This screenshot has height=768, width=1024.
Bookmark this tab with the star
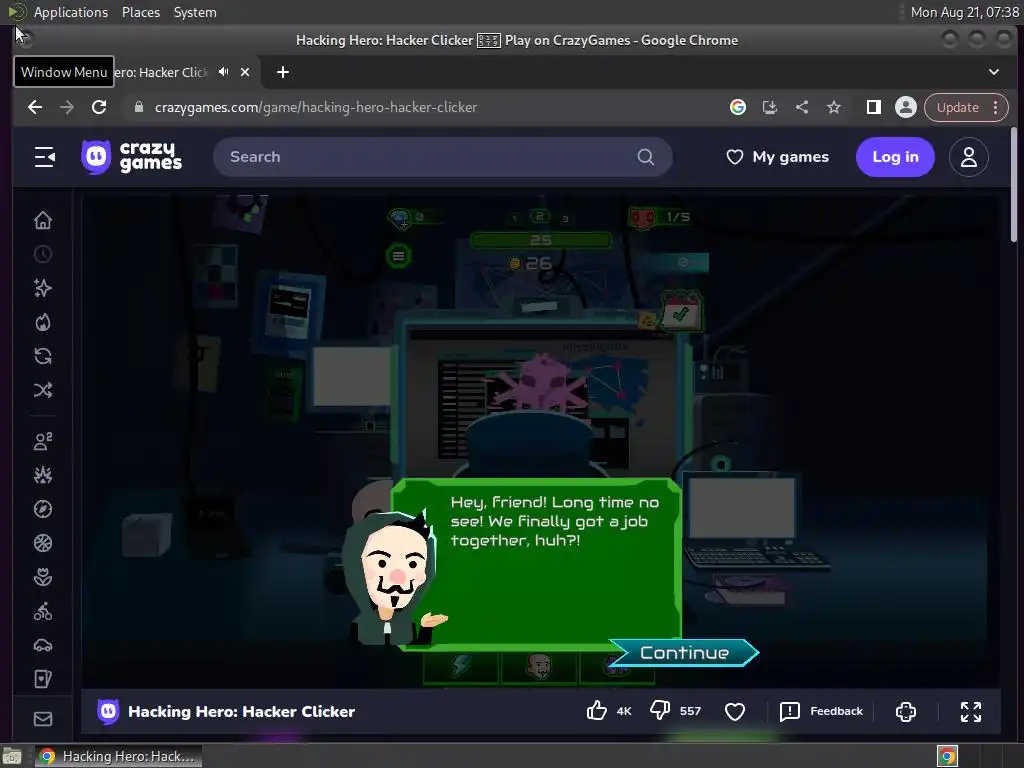[834, 107]
